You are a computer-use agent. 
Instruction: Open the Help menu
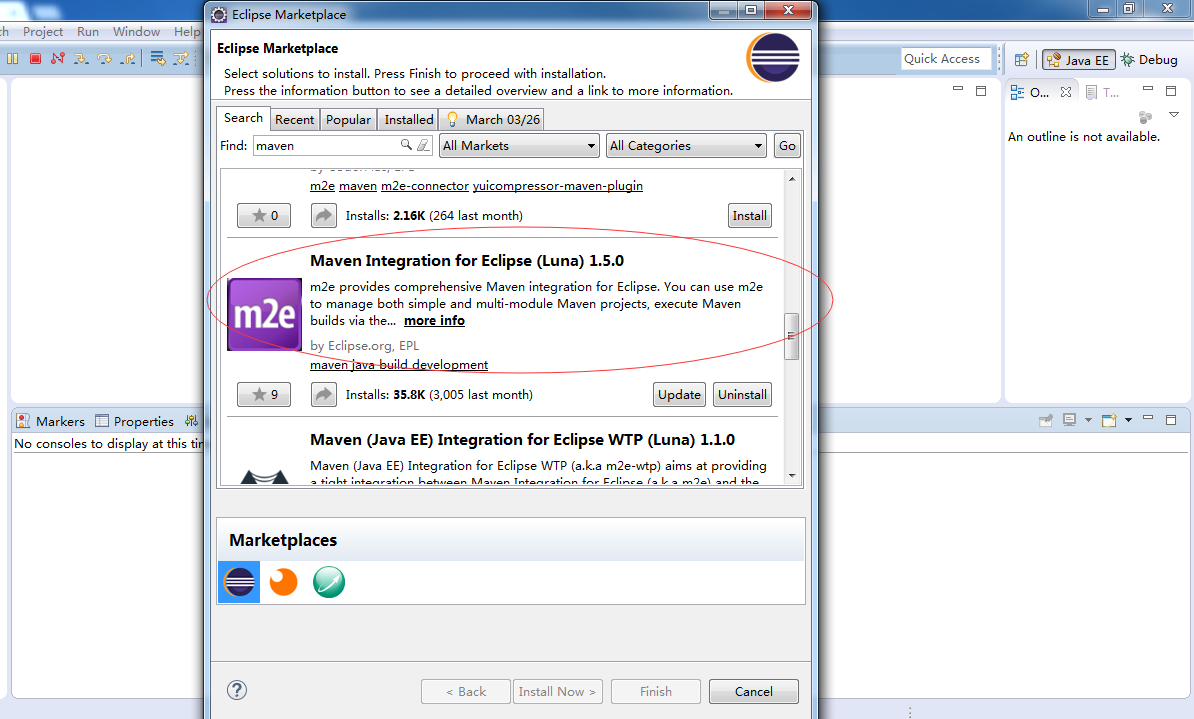pos(187,31)
